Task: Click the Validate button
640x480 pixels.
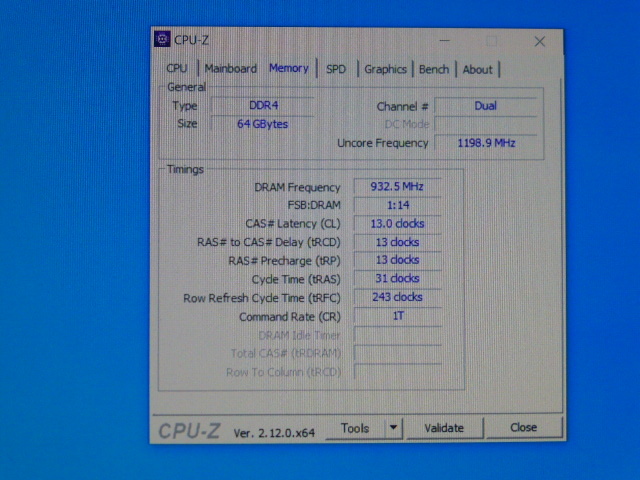Action: (444, 428)
